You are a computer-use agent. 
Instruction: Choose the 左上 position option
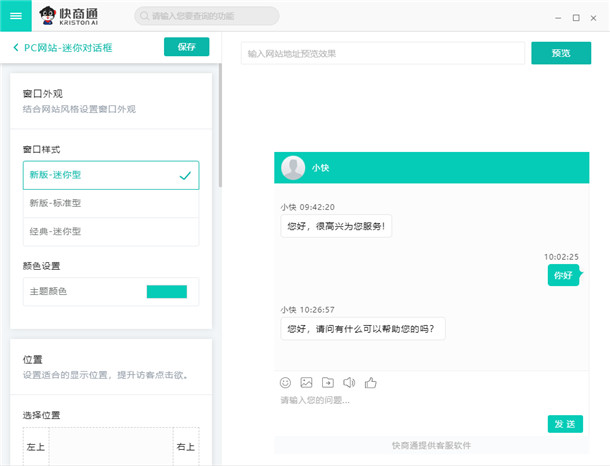36,445
